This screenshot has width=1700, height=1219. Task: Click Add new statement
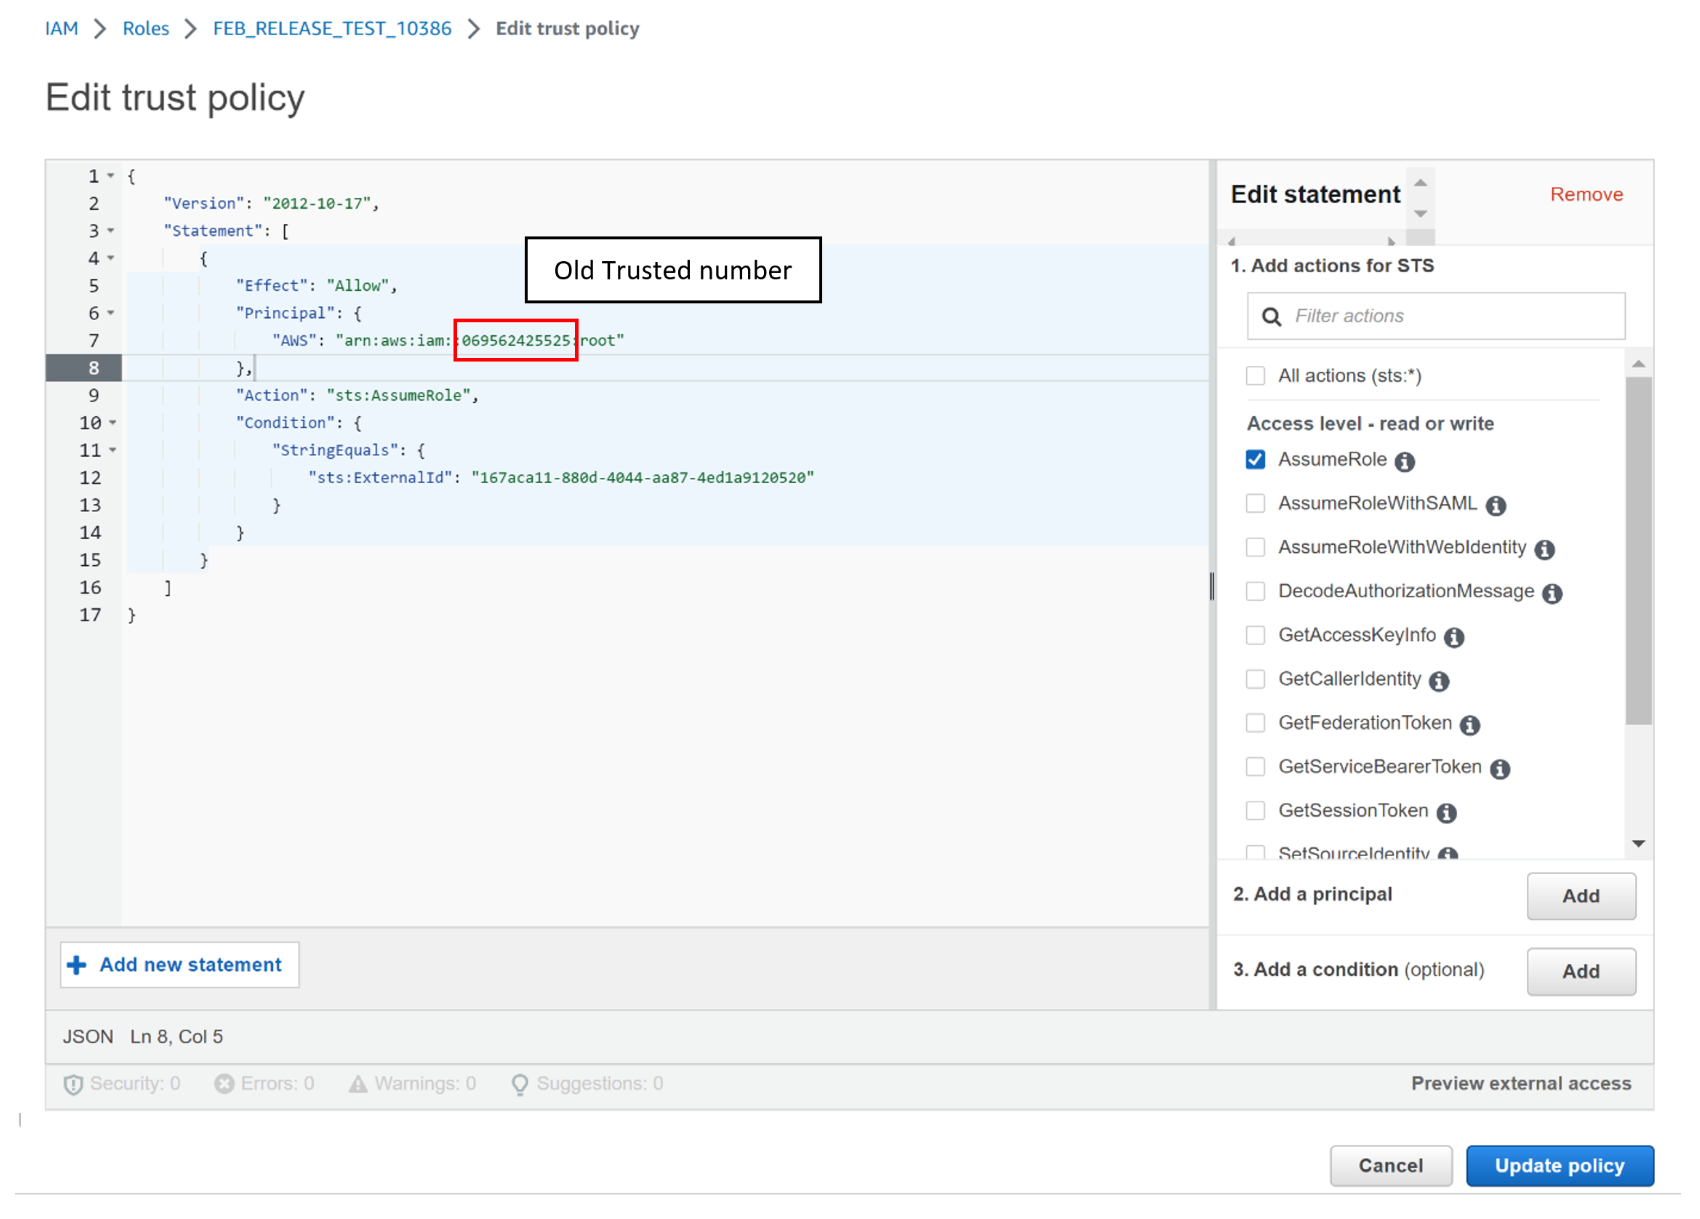pos(180,965)
